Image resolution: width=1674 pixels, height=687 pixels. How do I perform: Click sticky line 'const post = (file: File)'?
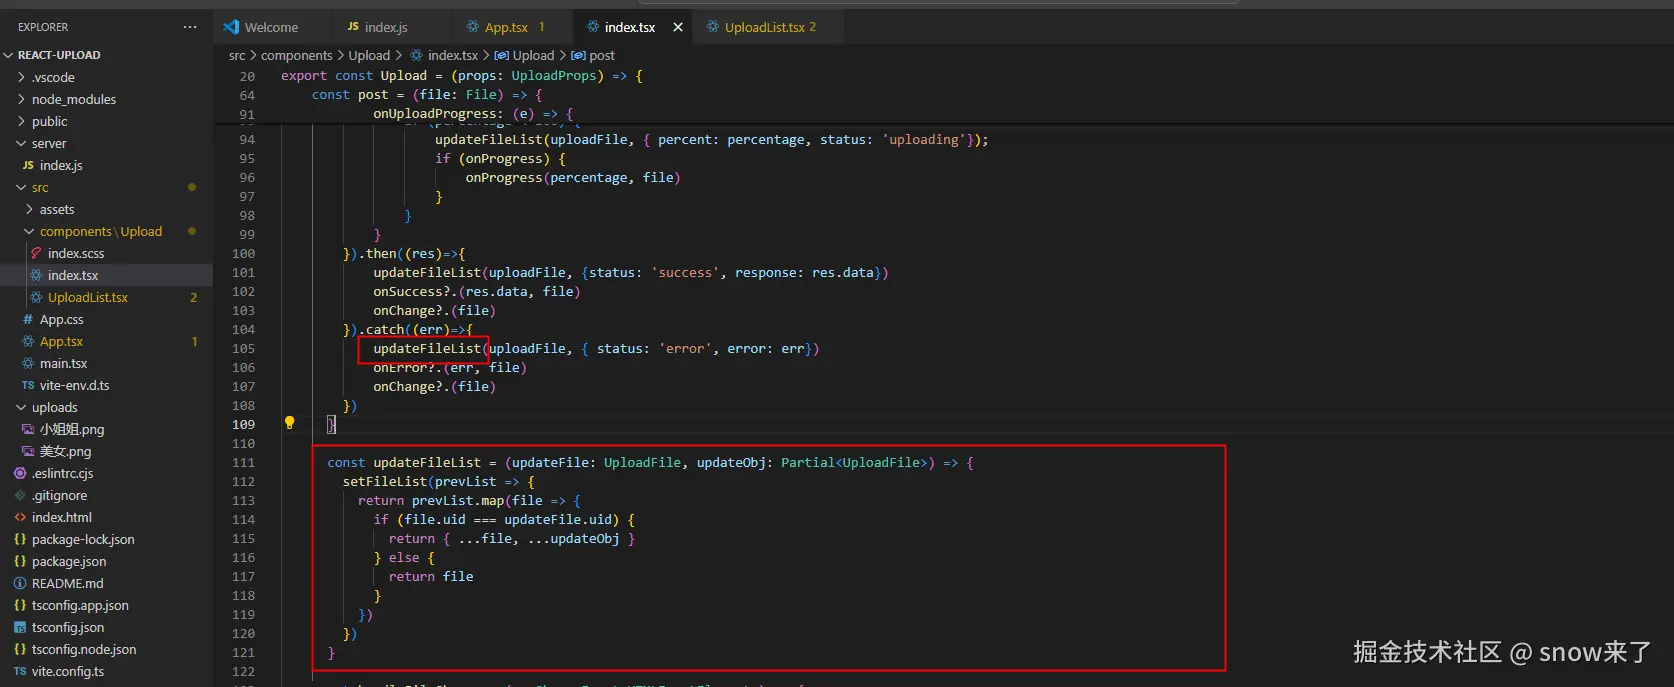(x=427, y=94)
